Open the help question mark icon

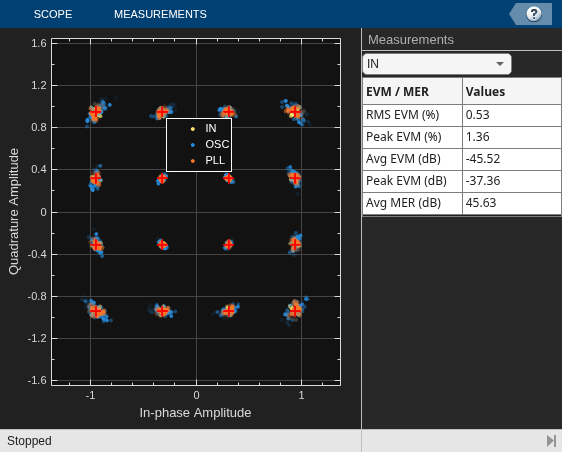pos(534,14)
